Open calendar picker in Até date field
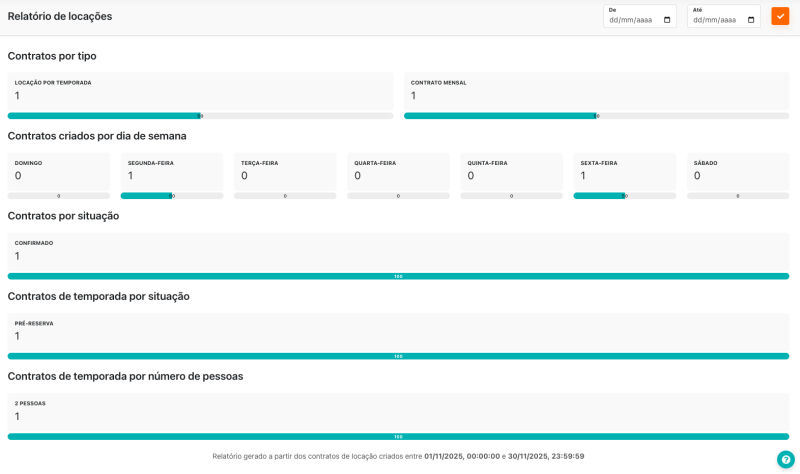The width and height of the screenshot is (800, 474). tap(751, 20)
